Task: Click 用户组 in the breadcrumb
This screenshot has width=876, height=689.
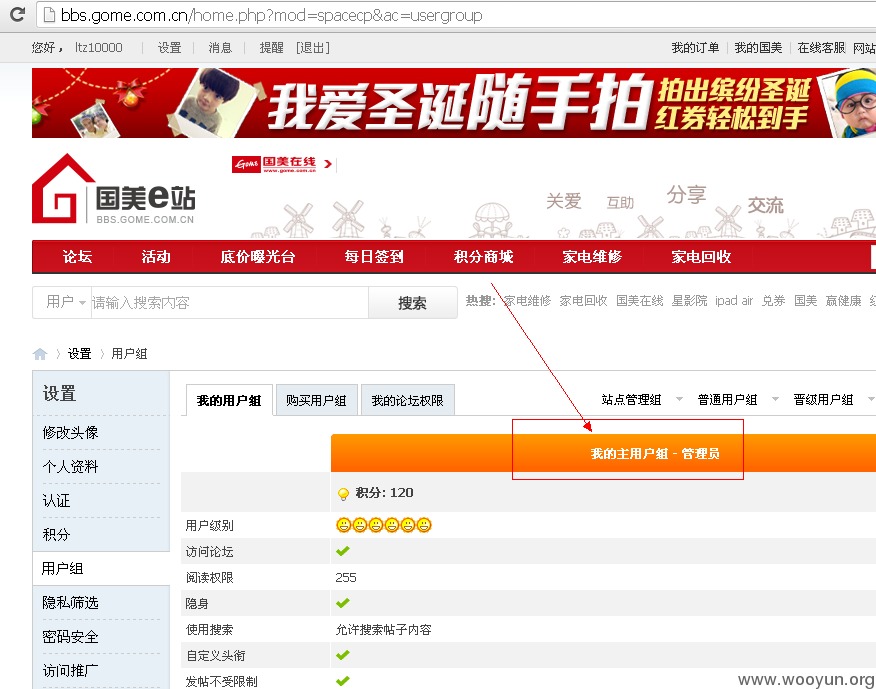Action: point(129,354)
